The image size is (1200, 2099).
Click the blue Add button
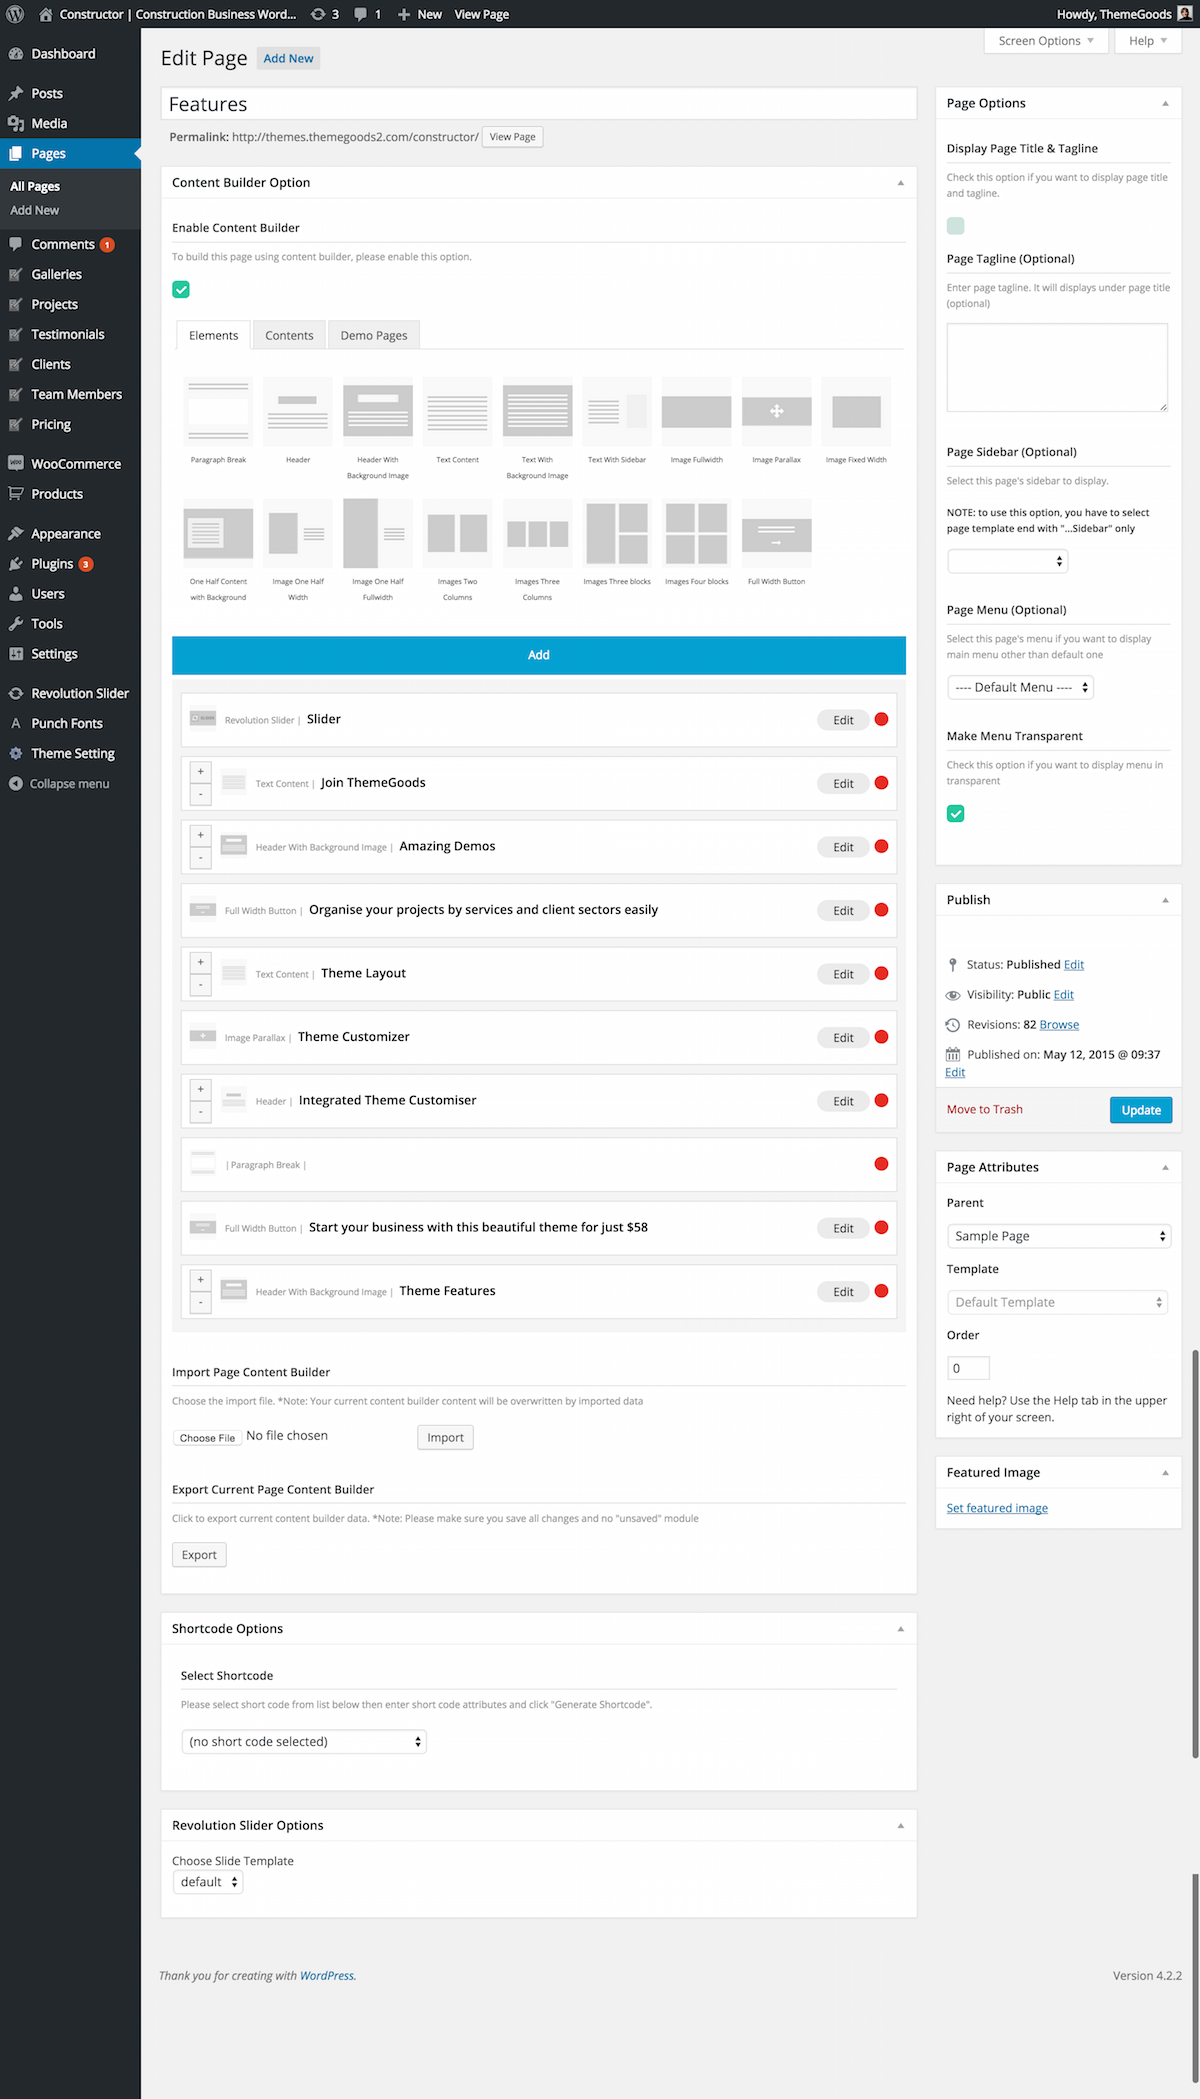coord(539,655)
